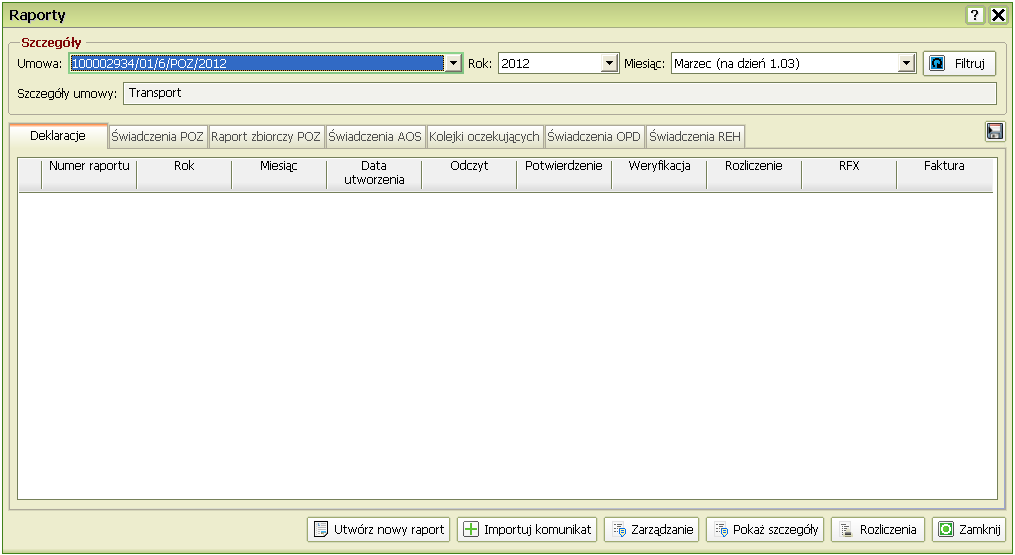This screenshot has height=555, width=1015.
Task: Open the Świadczenia POZ tab
Action: point(157,137)
